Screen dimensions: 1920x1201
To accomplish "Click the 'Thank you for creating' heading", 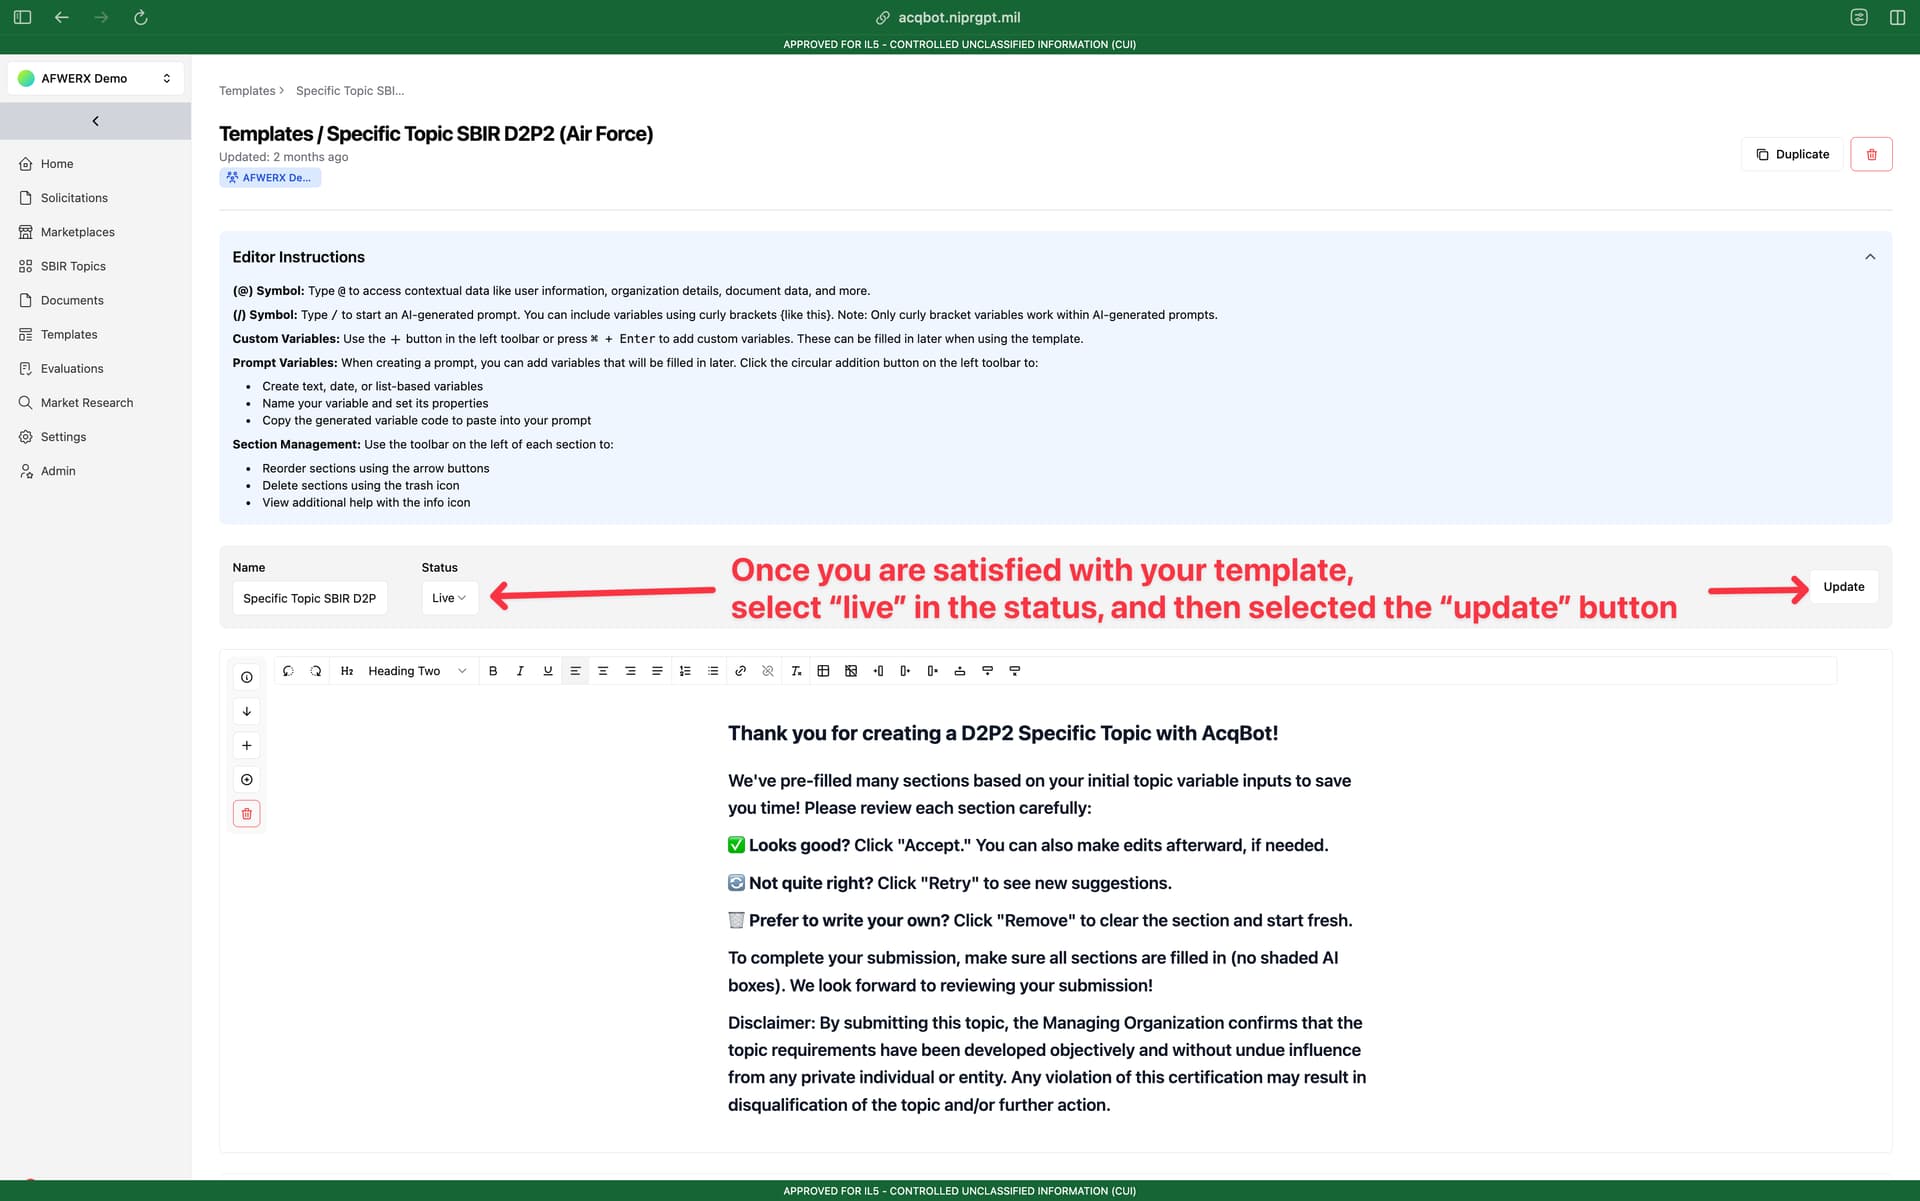I will pyautogui.click(x=1003, y=733).
